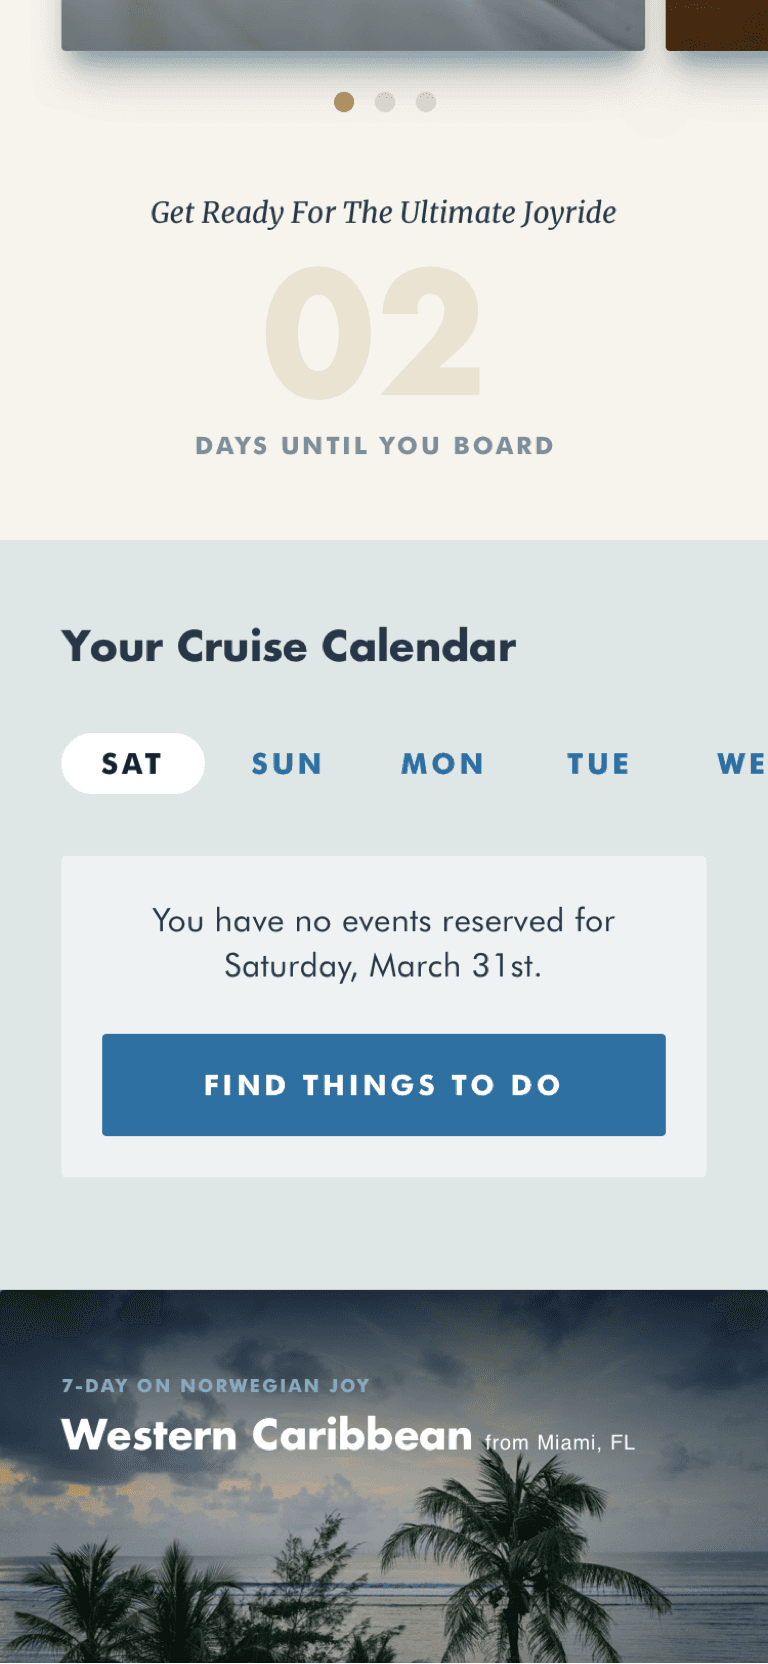Click the Days Until You Board label
Image resolution: width=768 pixels, height=1664 pixels.
coord(375,446)
